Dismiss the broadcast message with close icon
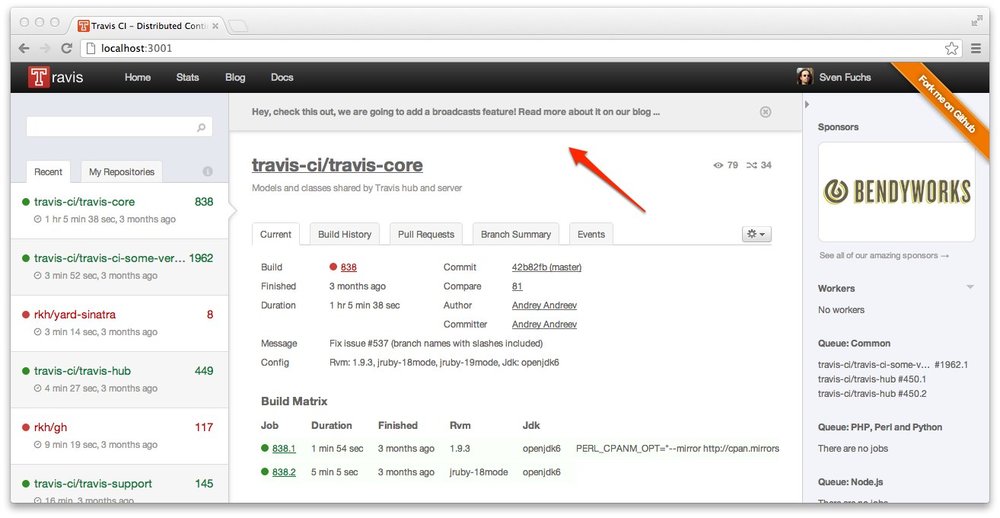The height and width of the screenshot is (518, 1000). click(766, 112)
